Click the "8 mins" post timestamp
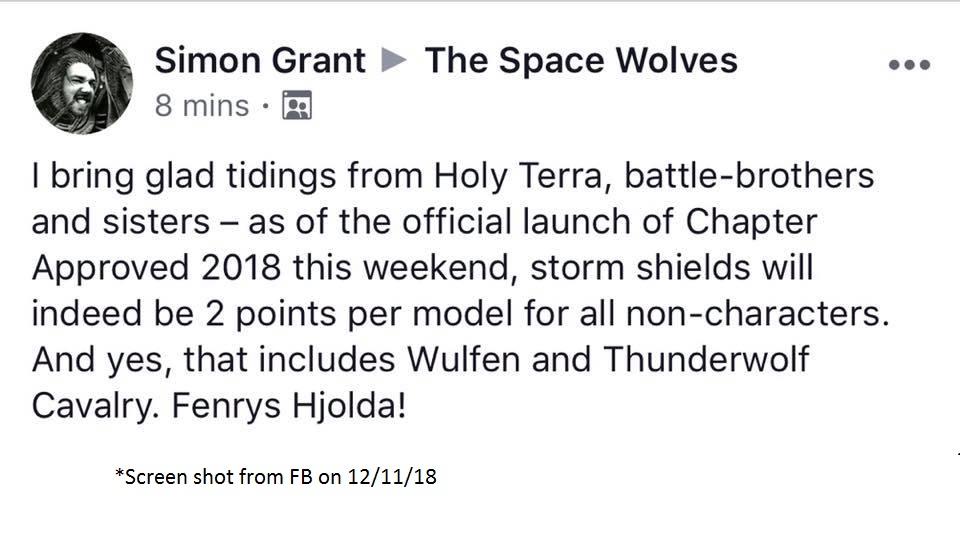The image size is (966, 559). click(x=201, y=105)
